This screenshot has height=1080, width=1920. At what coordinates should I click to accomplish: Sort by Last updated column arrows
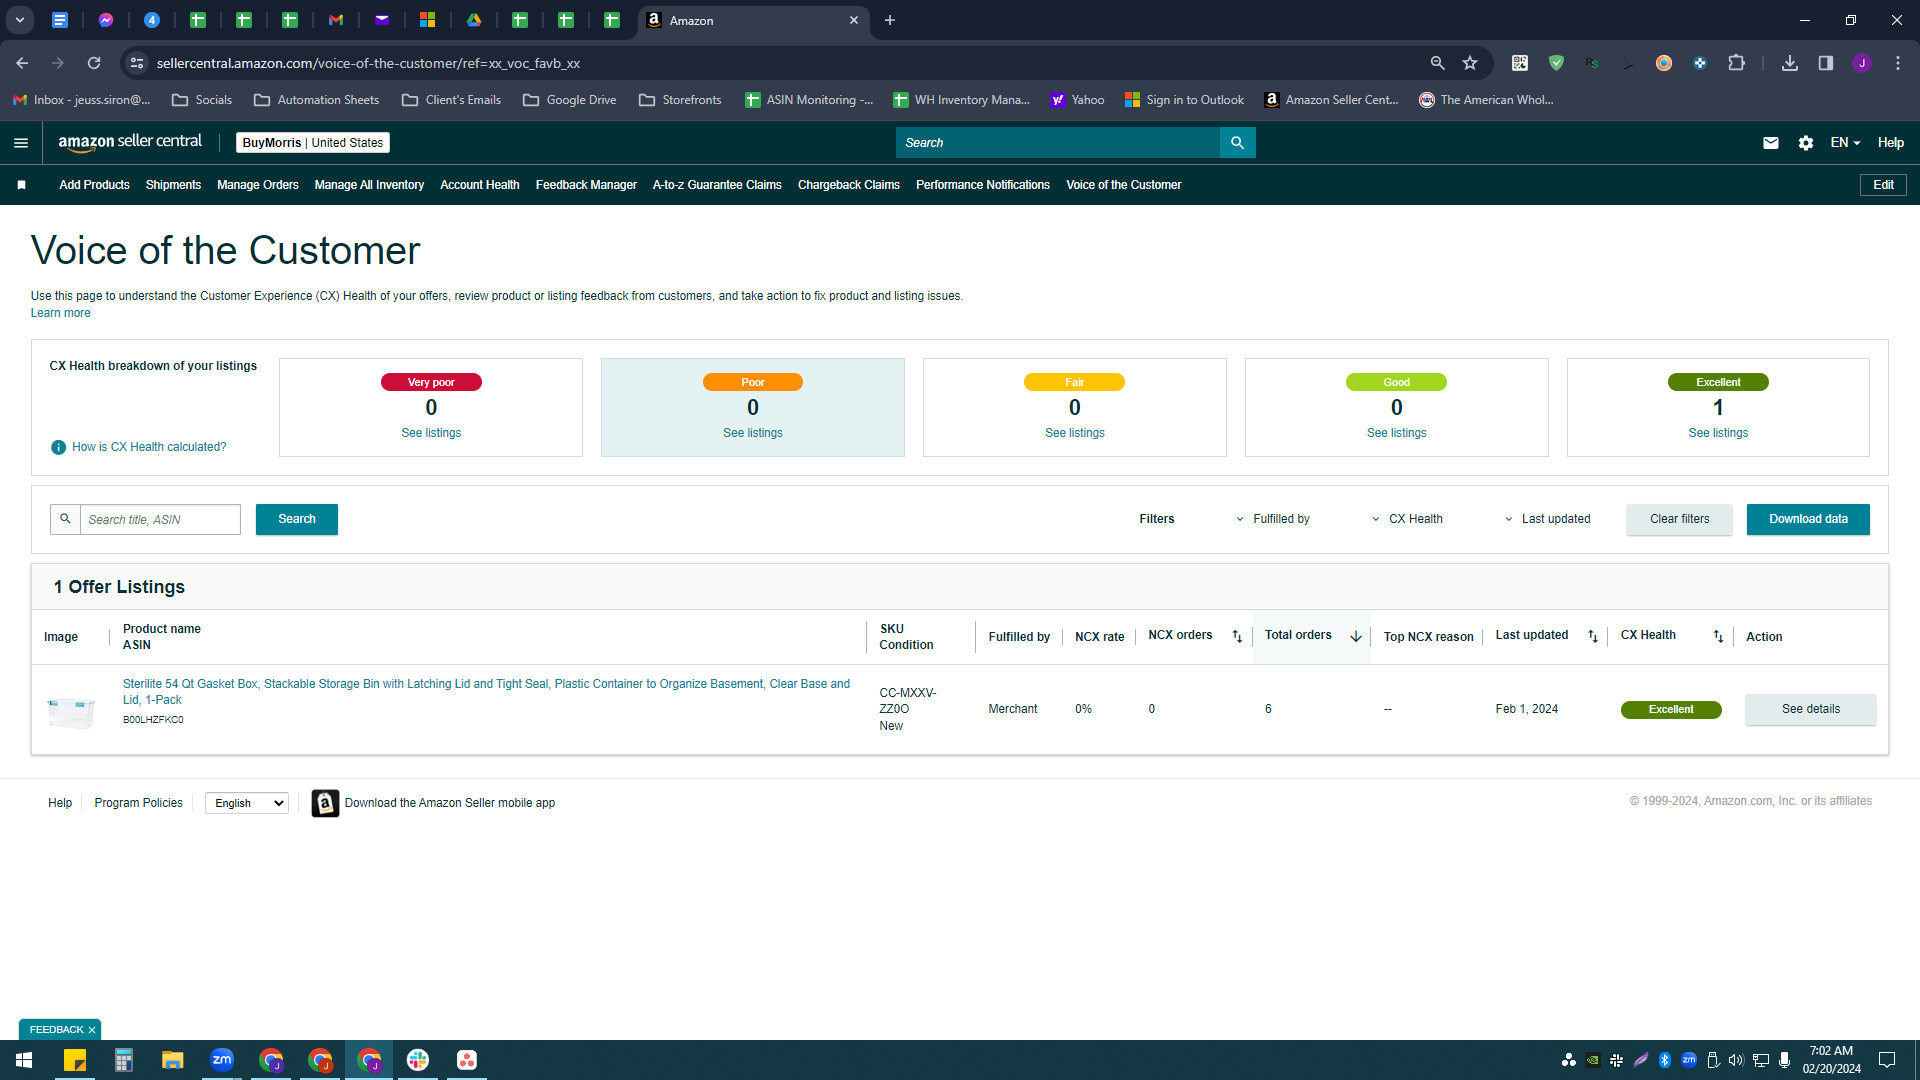pyautogui.click(x=1593, y=636)
